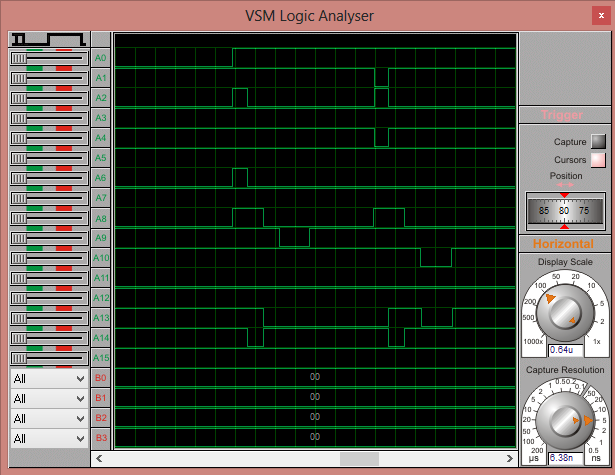Click the left arrow of horizontal scrollbar

(99, 458)
